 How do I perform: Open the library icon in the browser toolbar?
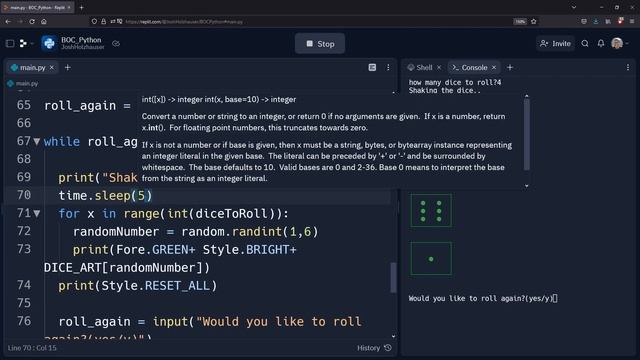(608, 21)
